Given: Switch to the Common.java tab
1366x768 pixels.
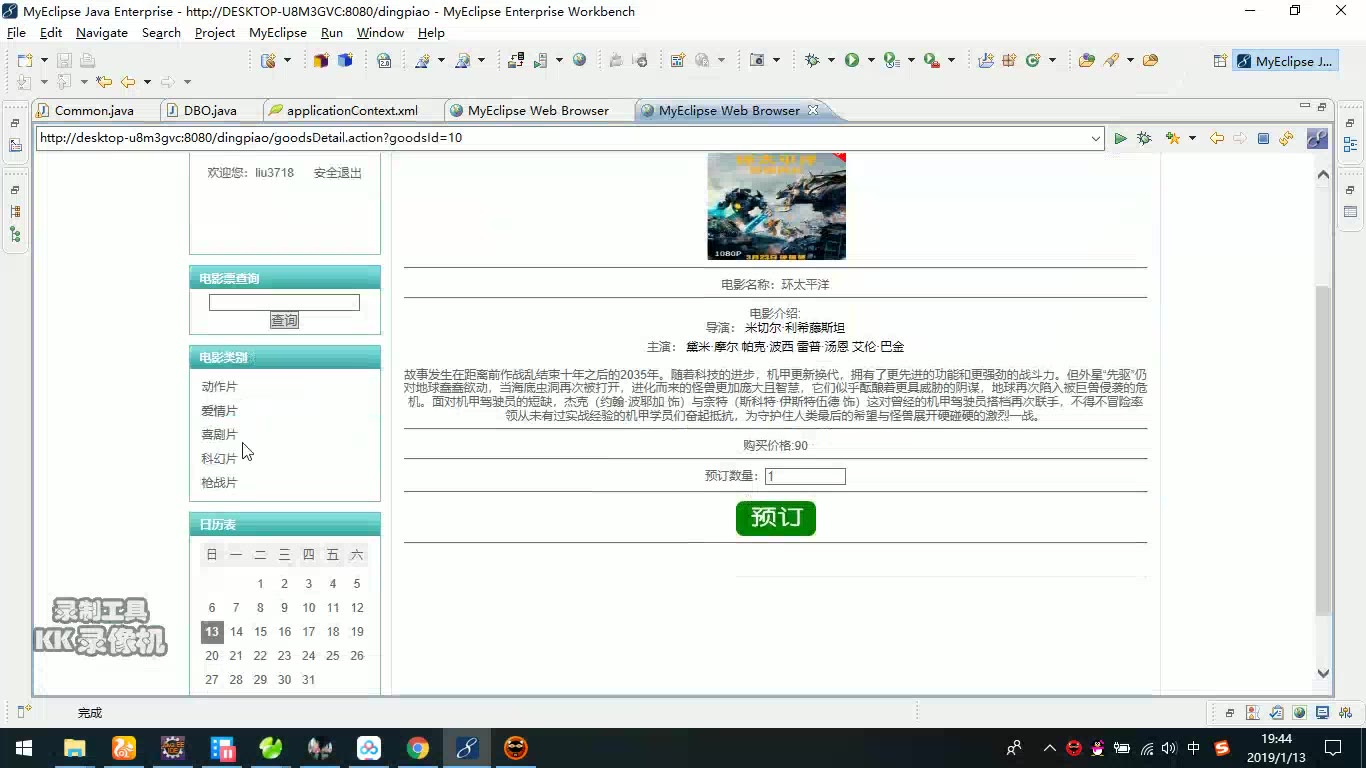Looking at the screenshot, I should tap(94, 111).
